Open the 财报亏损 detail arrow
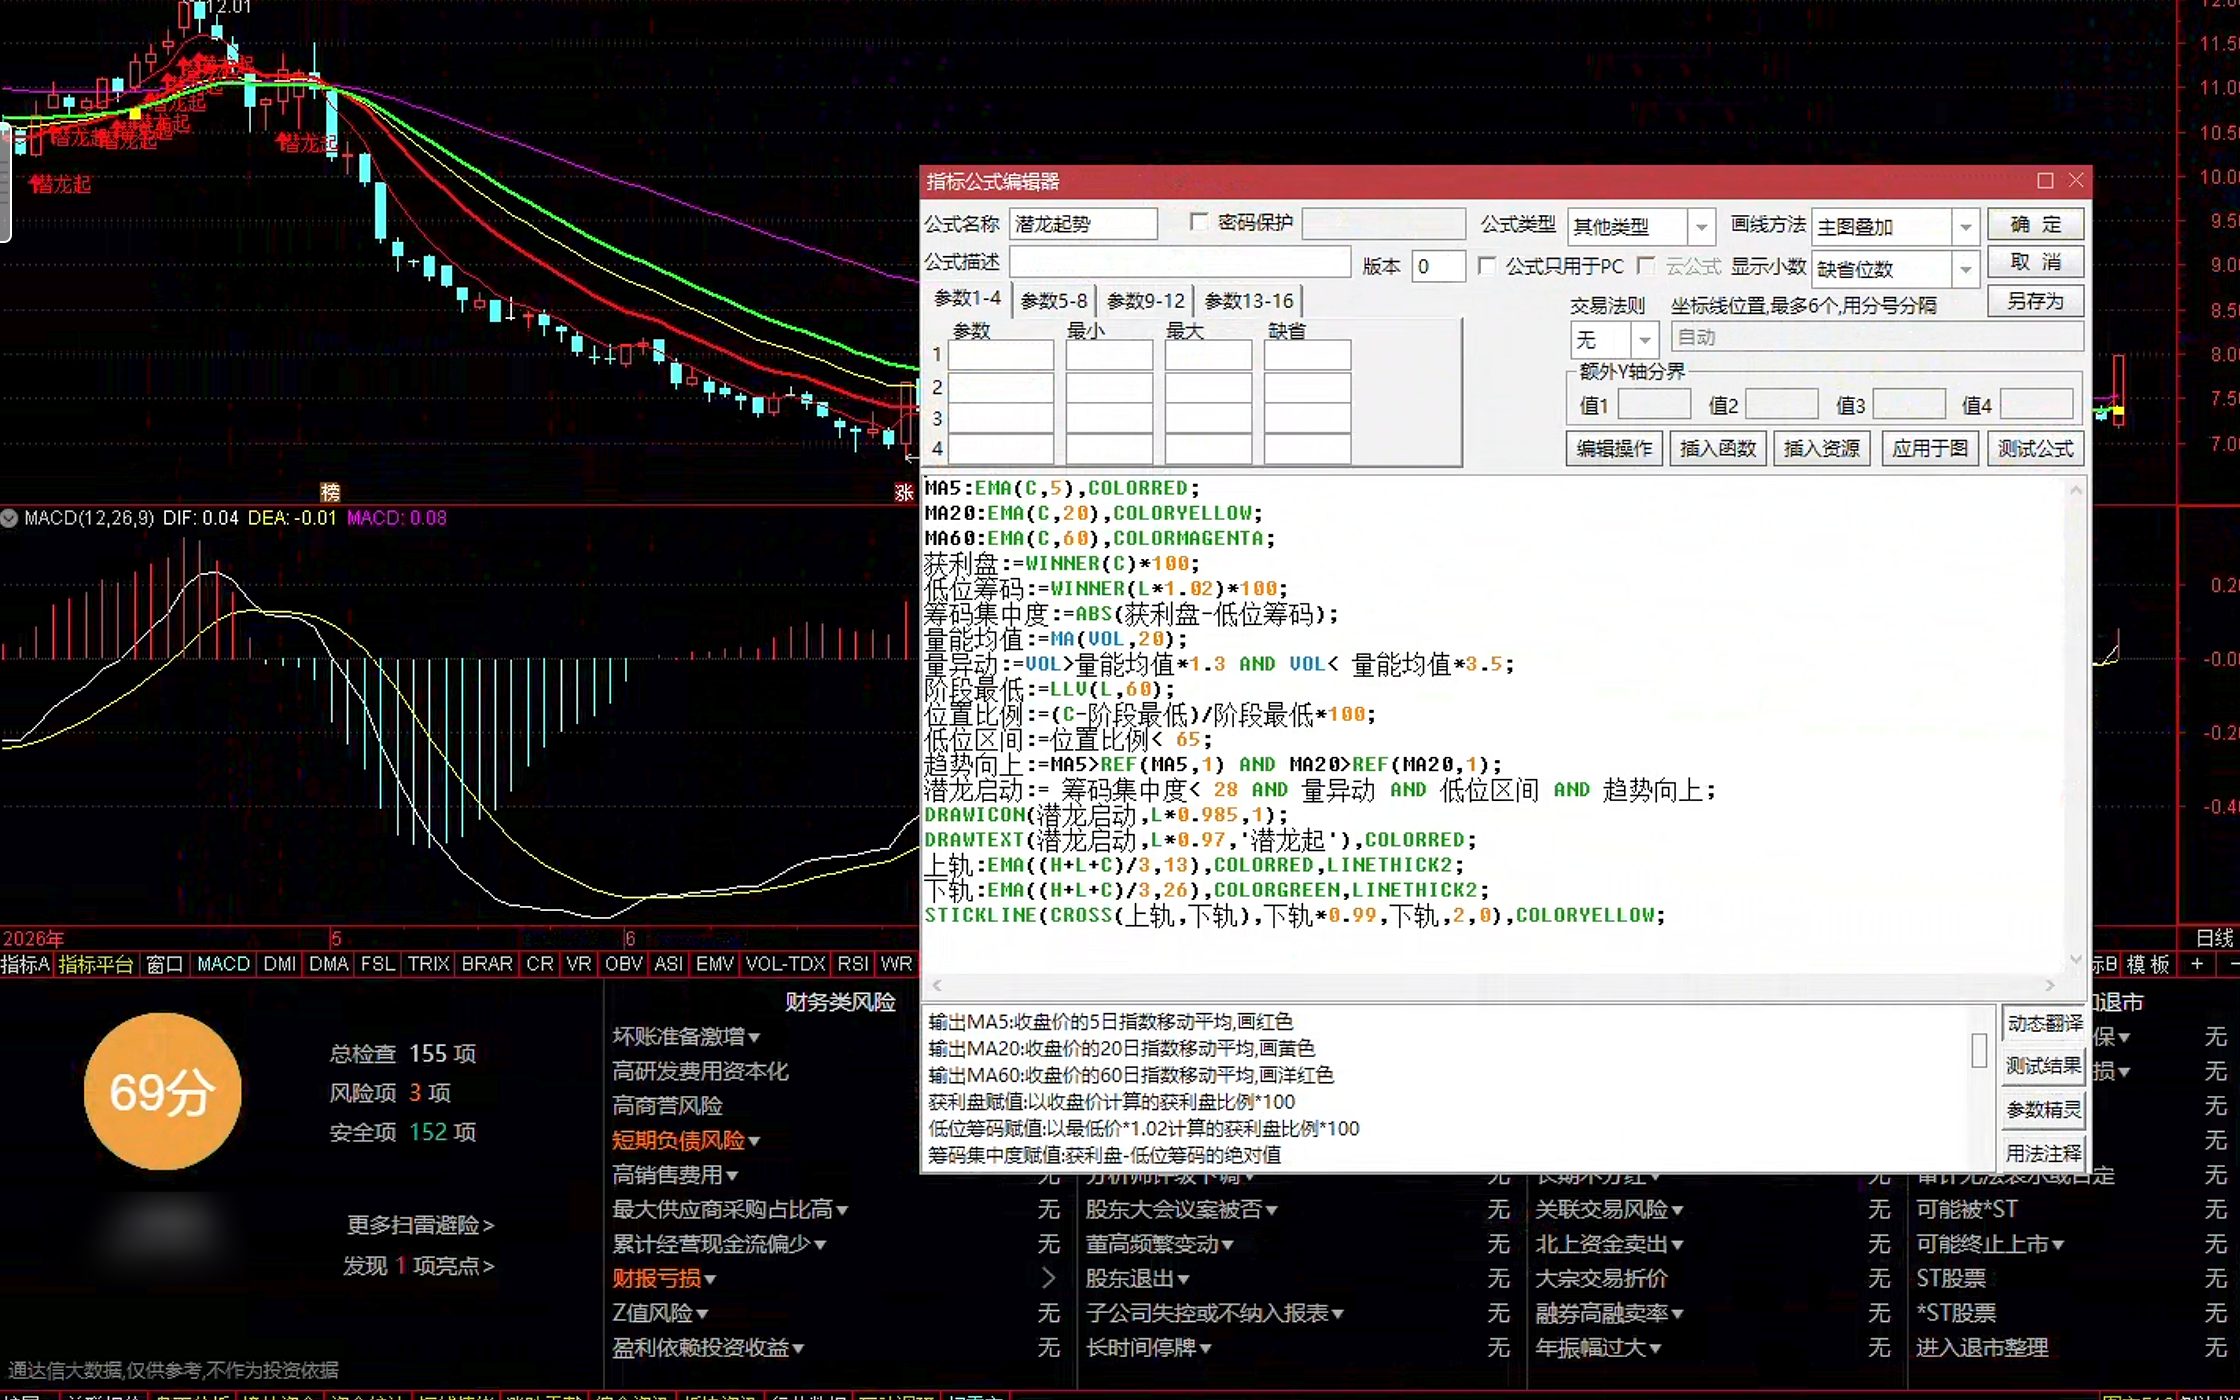Screen dimensions: 2240x1400 tap(1048, 1278)
